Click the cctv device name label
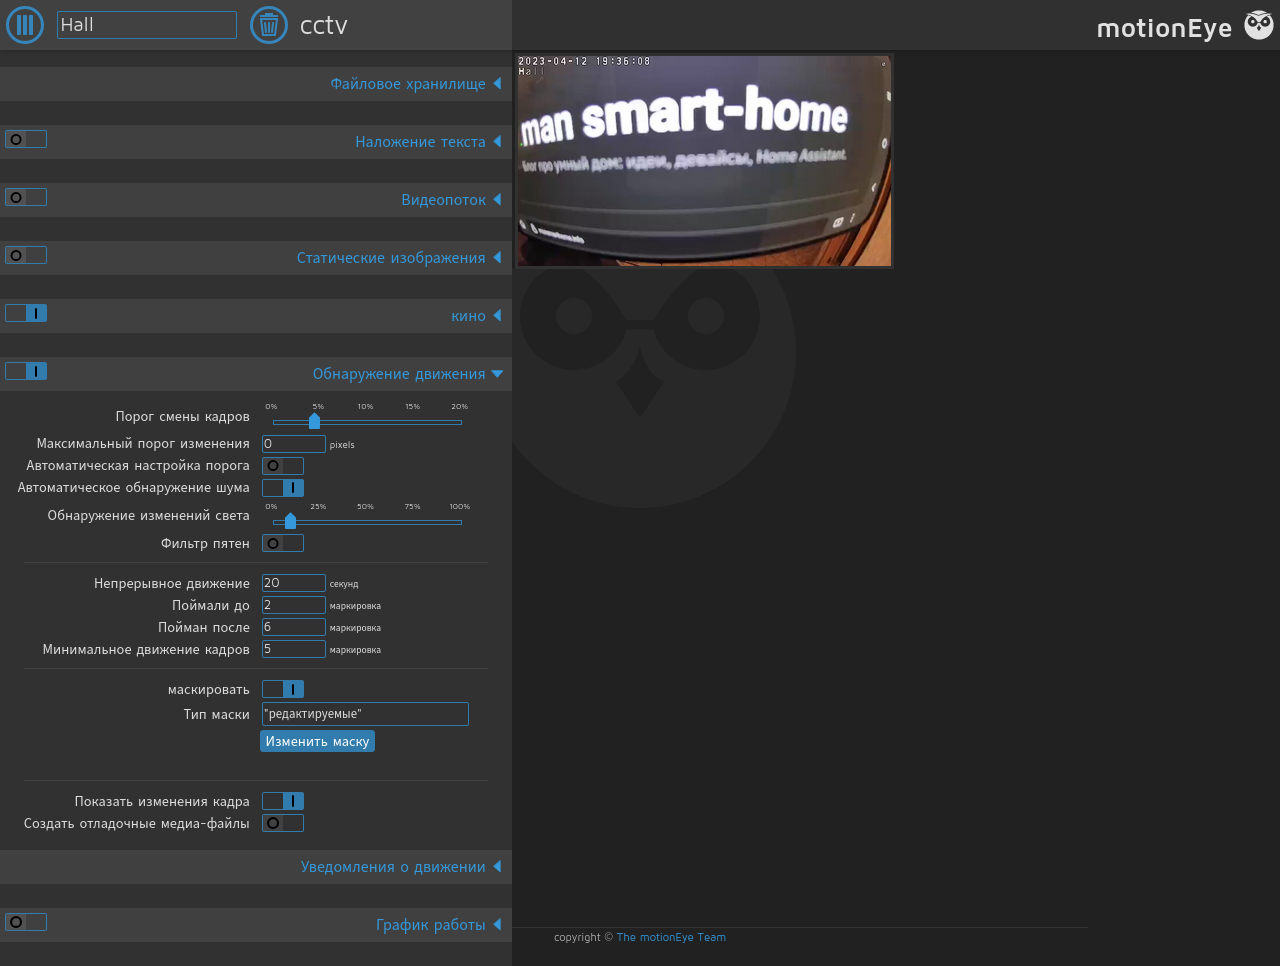The width and height of the screenshot is (1280, 966). click(x=324, y=26)
